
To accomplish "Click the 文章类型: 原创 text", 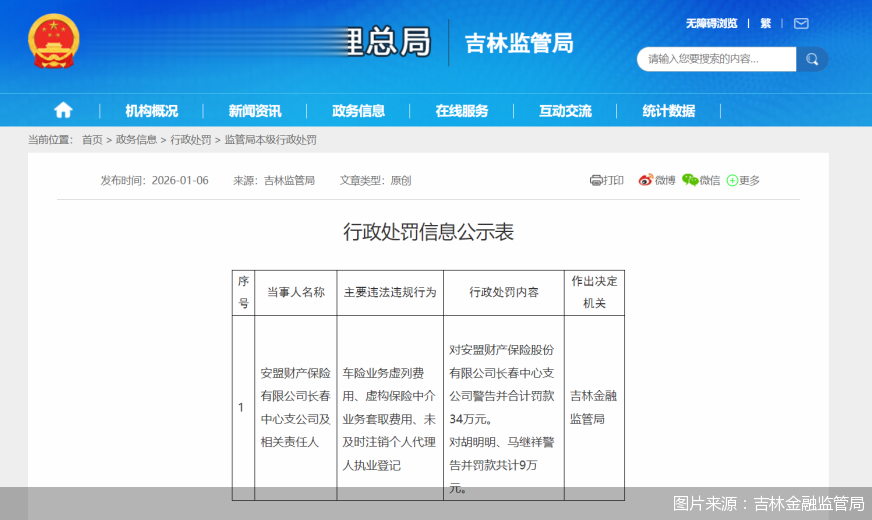I will 375,180.
